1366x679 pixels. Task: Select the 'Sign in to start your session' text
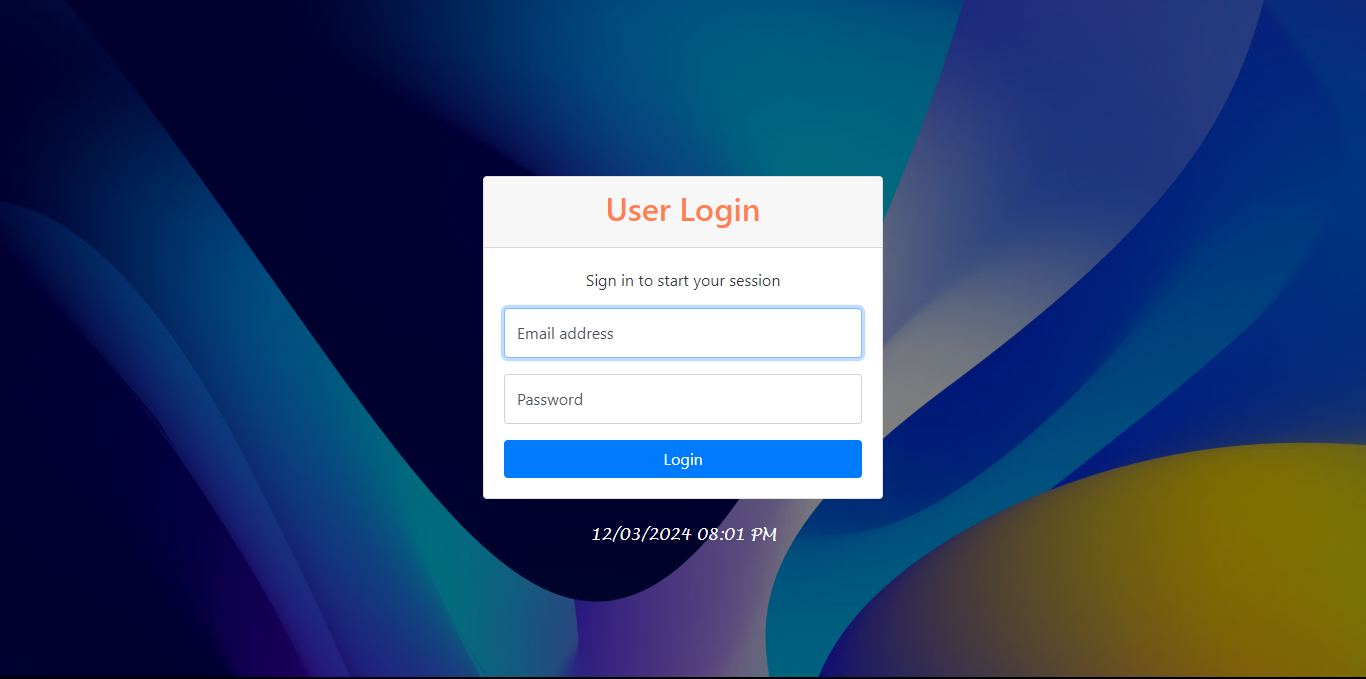(x=683, y=281)
